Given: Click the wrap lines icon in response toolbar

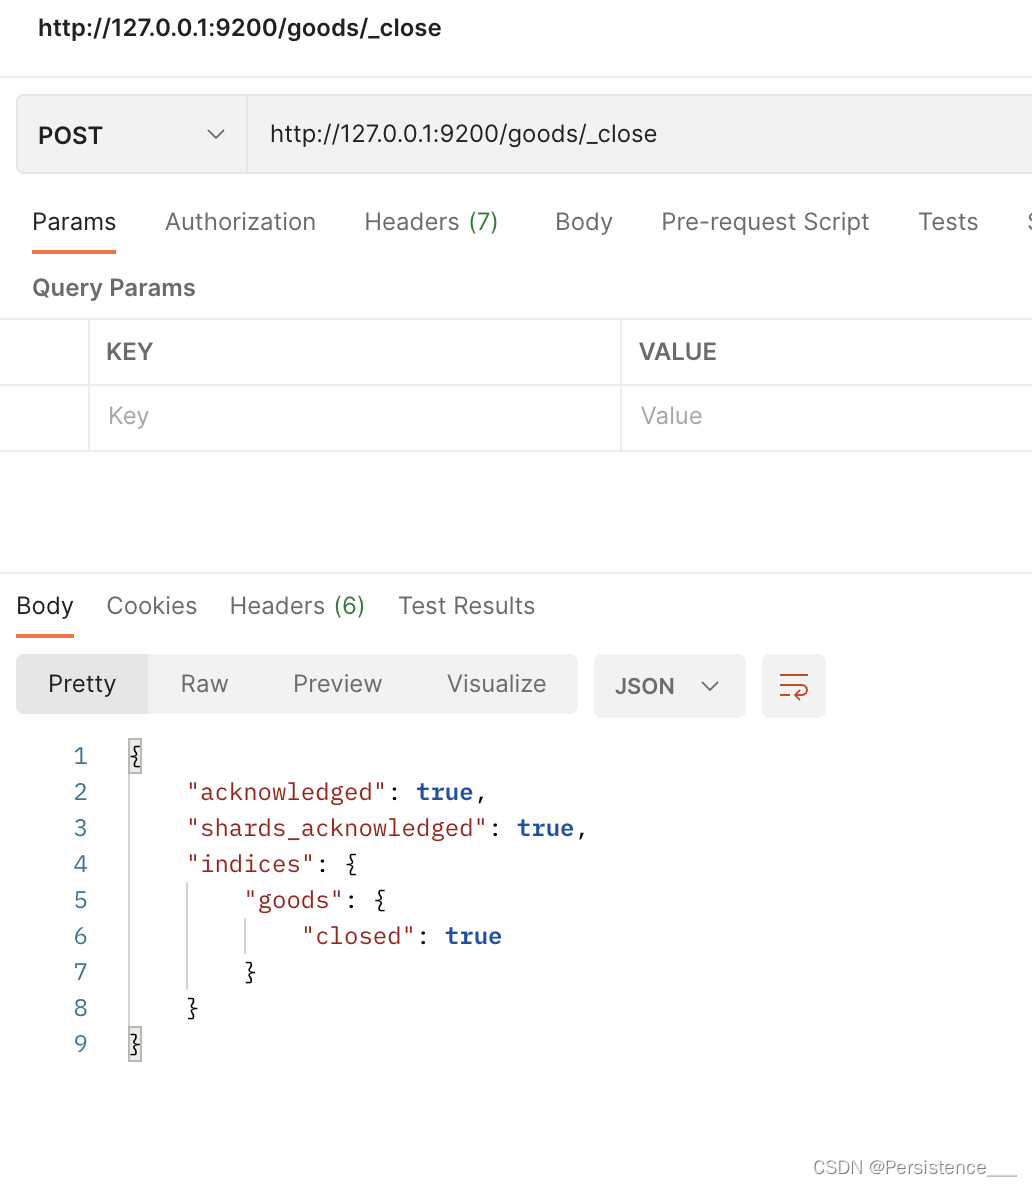Looking at the screenshot, I should coord(793,686).
